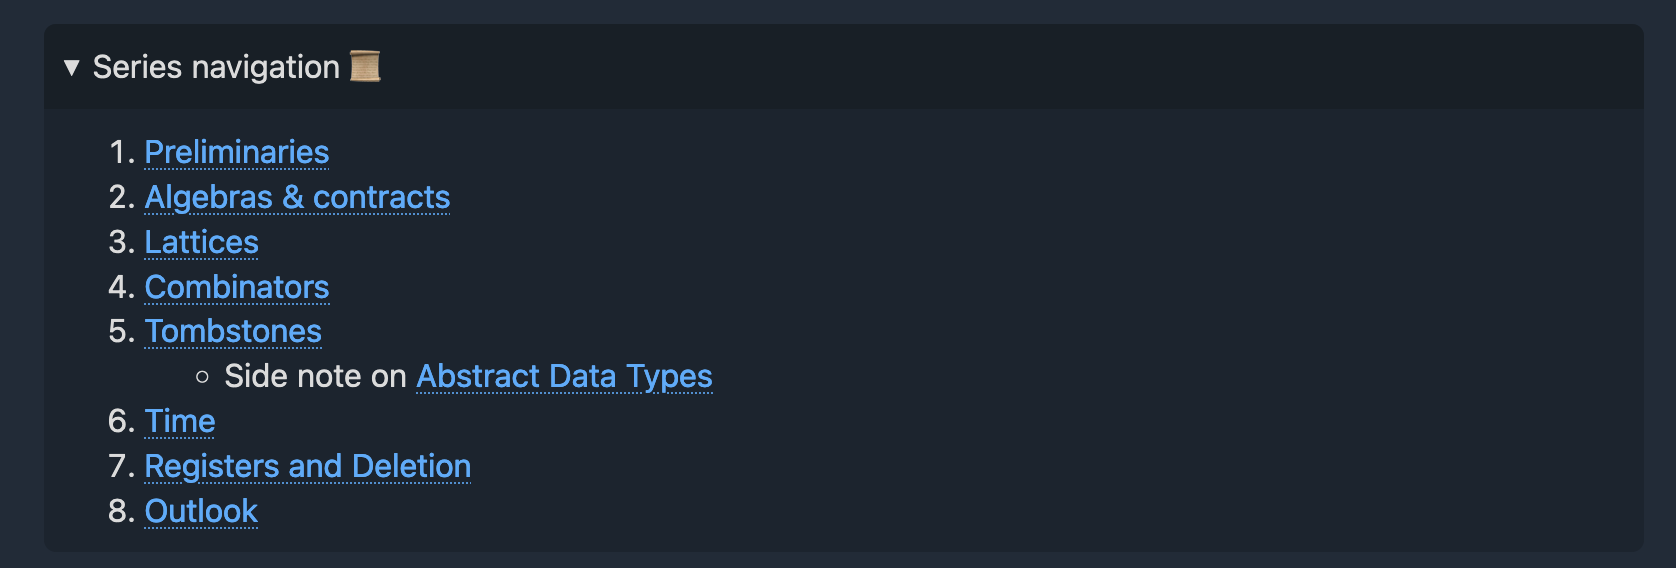This screenshot has height=568, width=1676.
Task: Open the Tombstones link
Action: (x=233, y=331)
